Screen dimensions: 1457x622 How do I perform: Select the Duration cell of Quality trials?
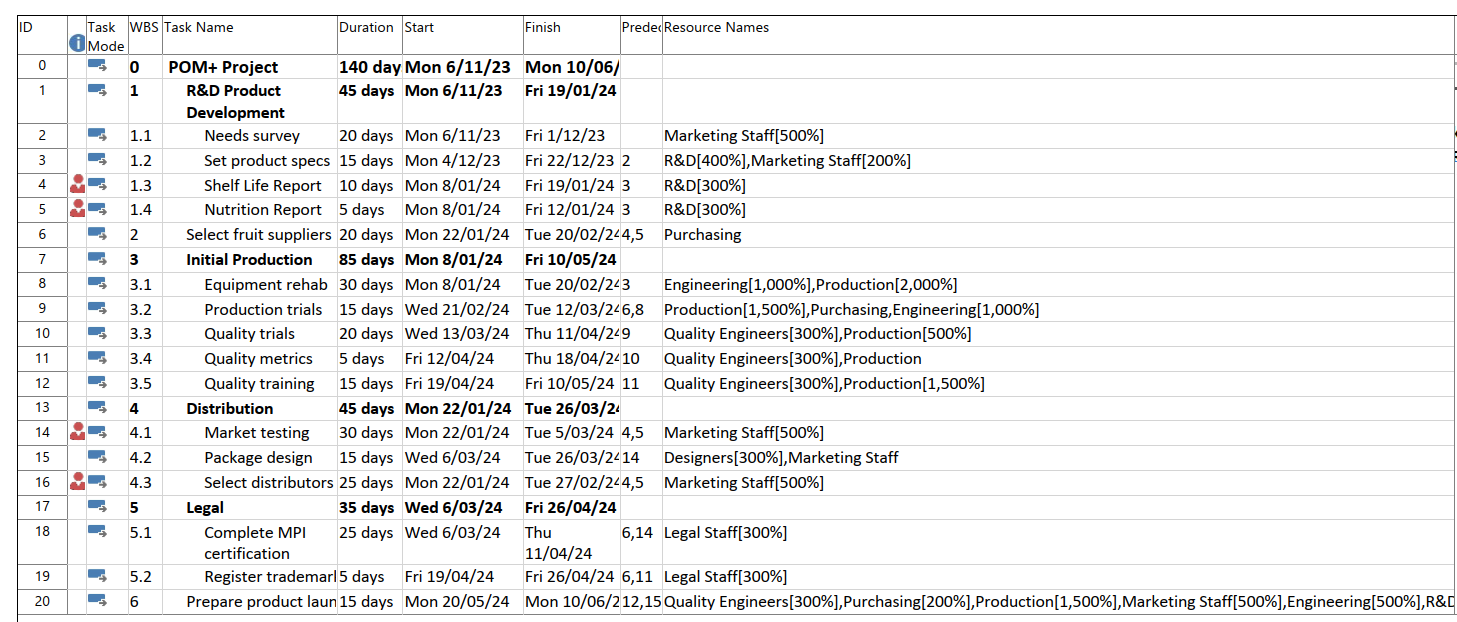(367, 333)
